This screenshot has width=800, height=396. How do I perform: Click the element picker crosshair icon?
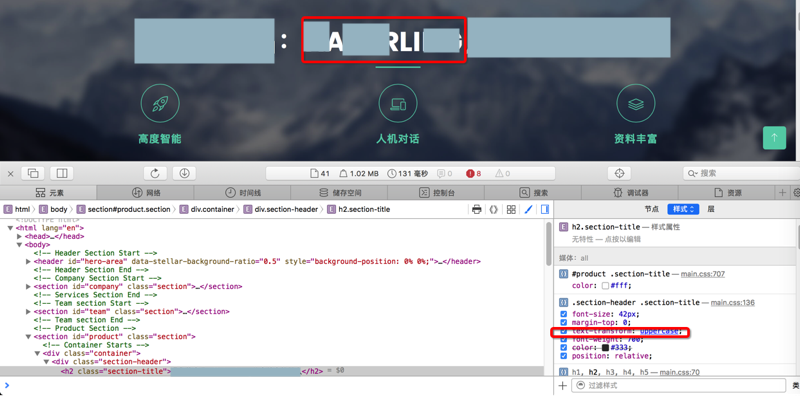coord(620,174)
